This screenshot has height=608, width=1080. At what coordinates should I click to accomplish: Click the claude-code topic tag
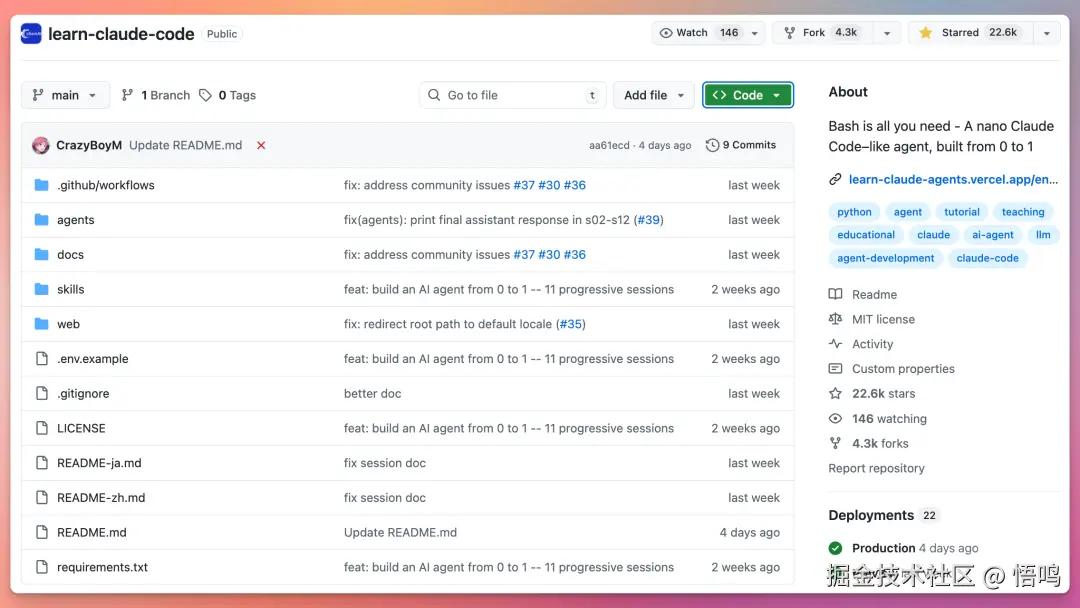pos(987,258)
